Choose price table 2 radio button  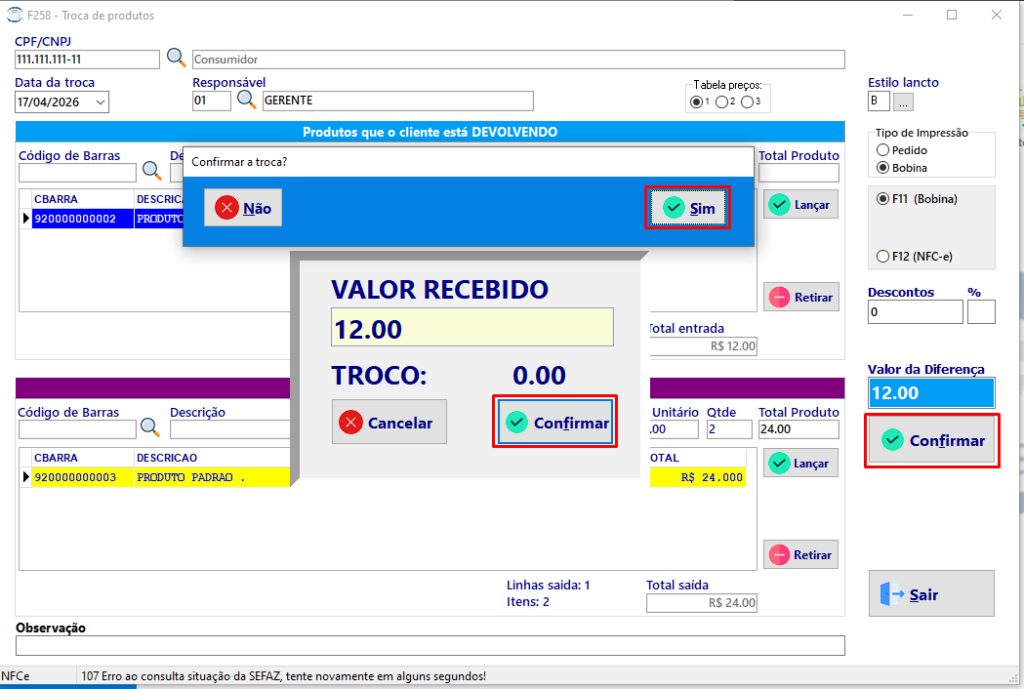pos(722,102)
